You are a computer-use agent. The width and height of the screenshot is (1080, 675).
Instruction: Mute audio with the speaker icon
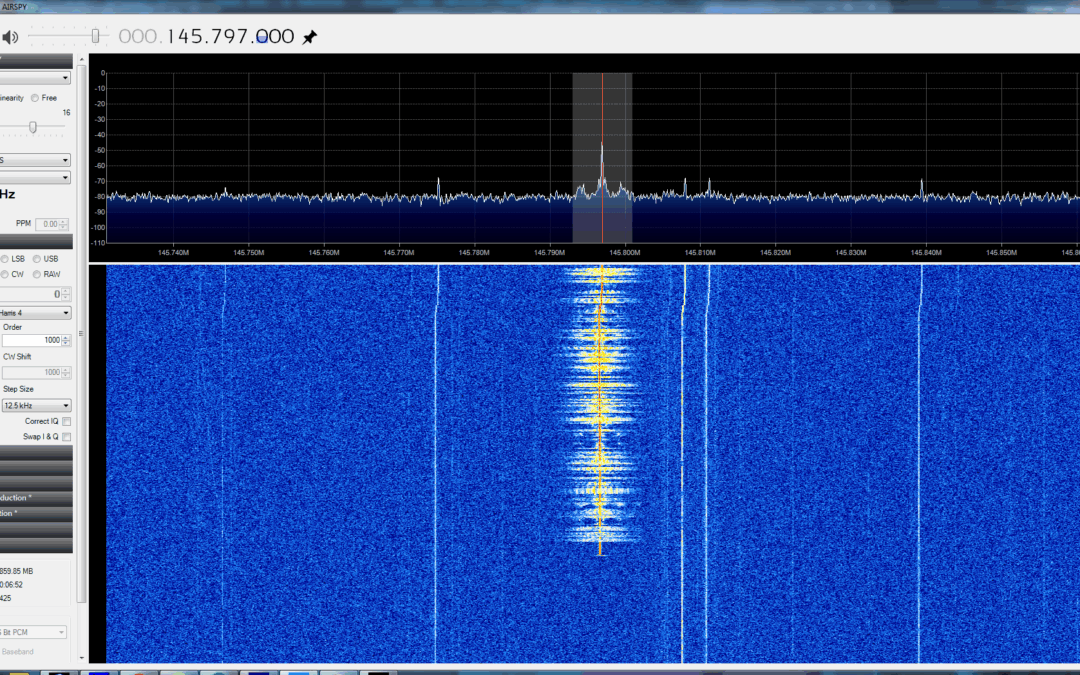pyautogui.click(x=10, y=37)
